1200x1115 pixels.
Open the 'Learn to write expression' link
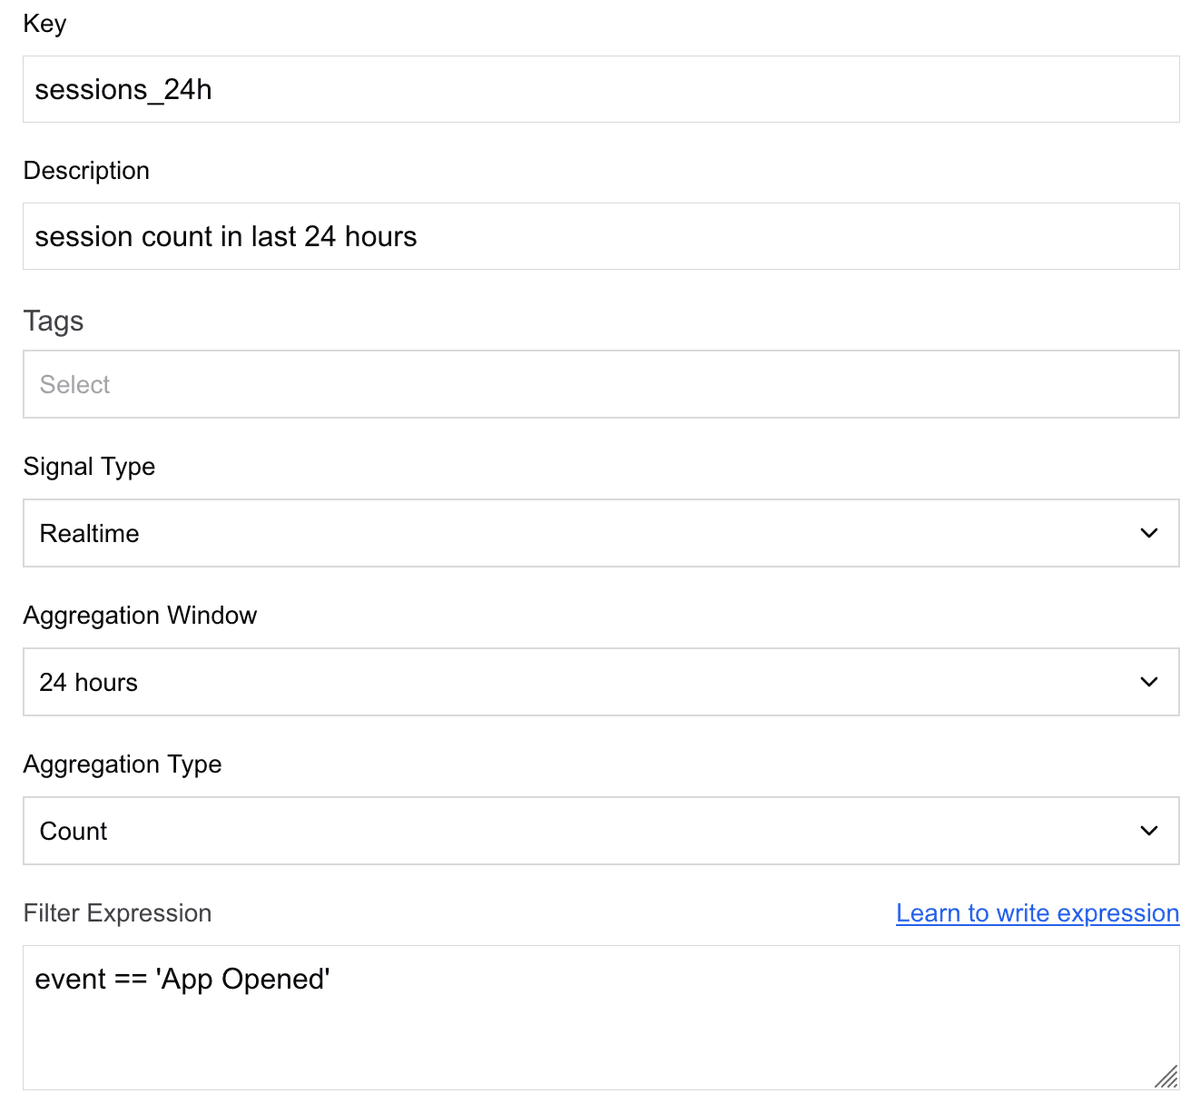pos(1037,913)
